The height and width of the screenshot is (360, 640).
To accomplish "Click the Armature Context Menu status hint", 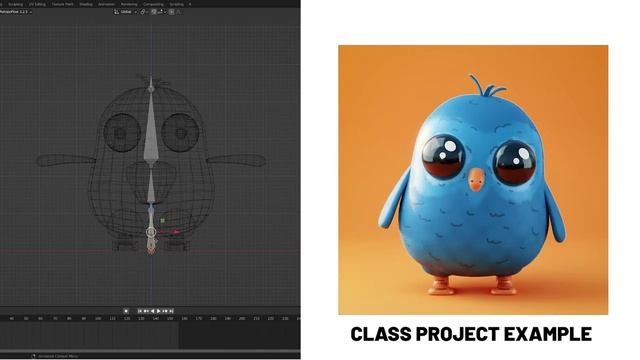I will (x=57, y=356).
